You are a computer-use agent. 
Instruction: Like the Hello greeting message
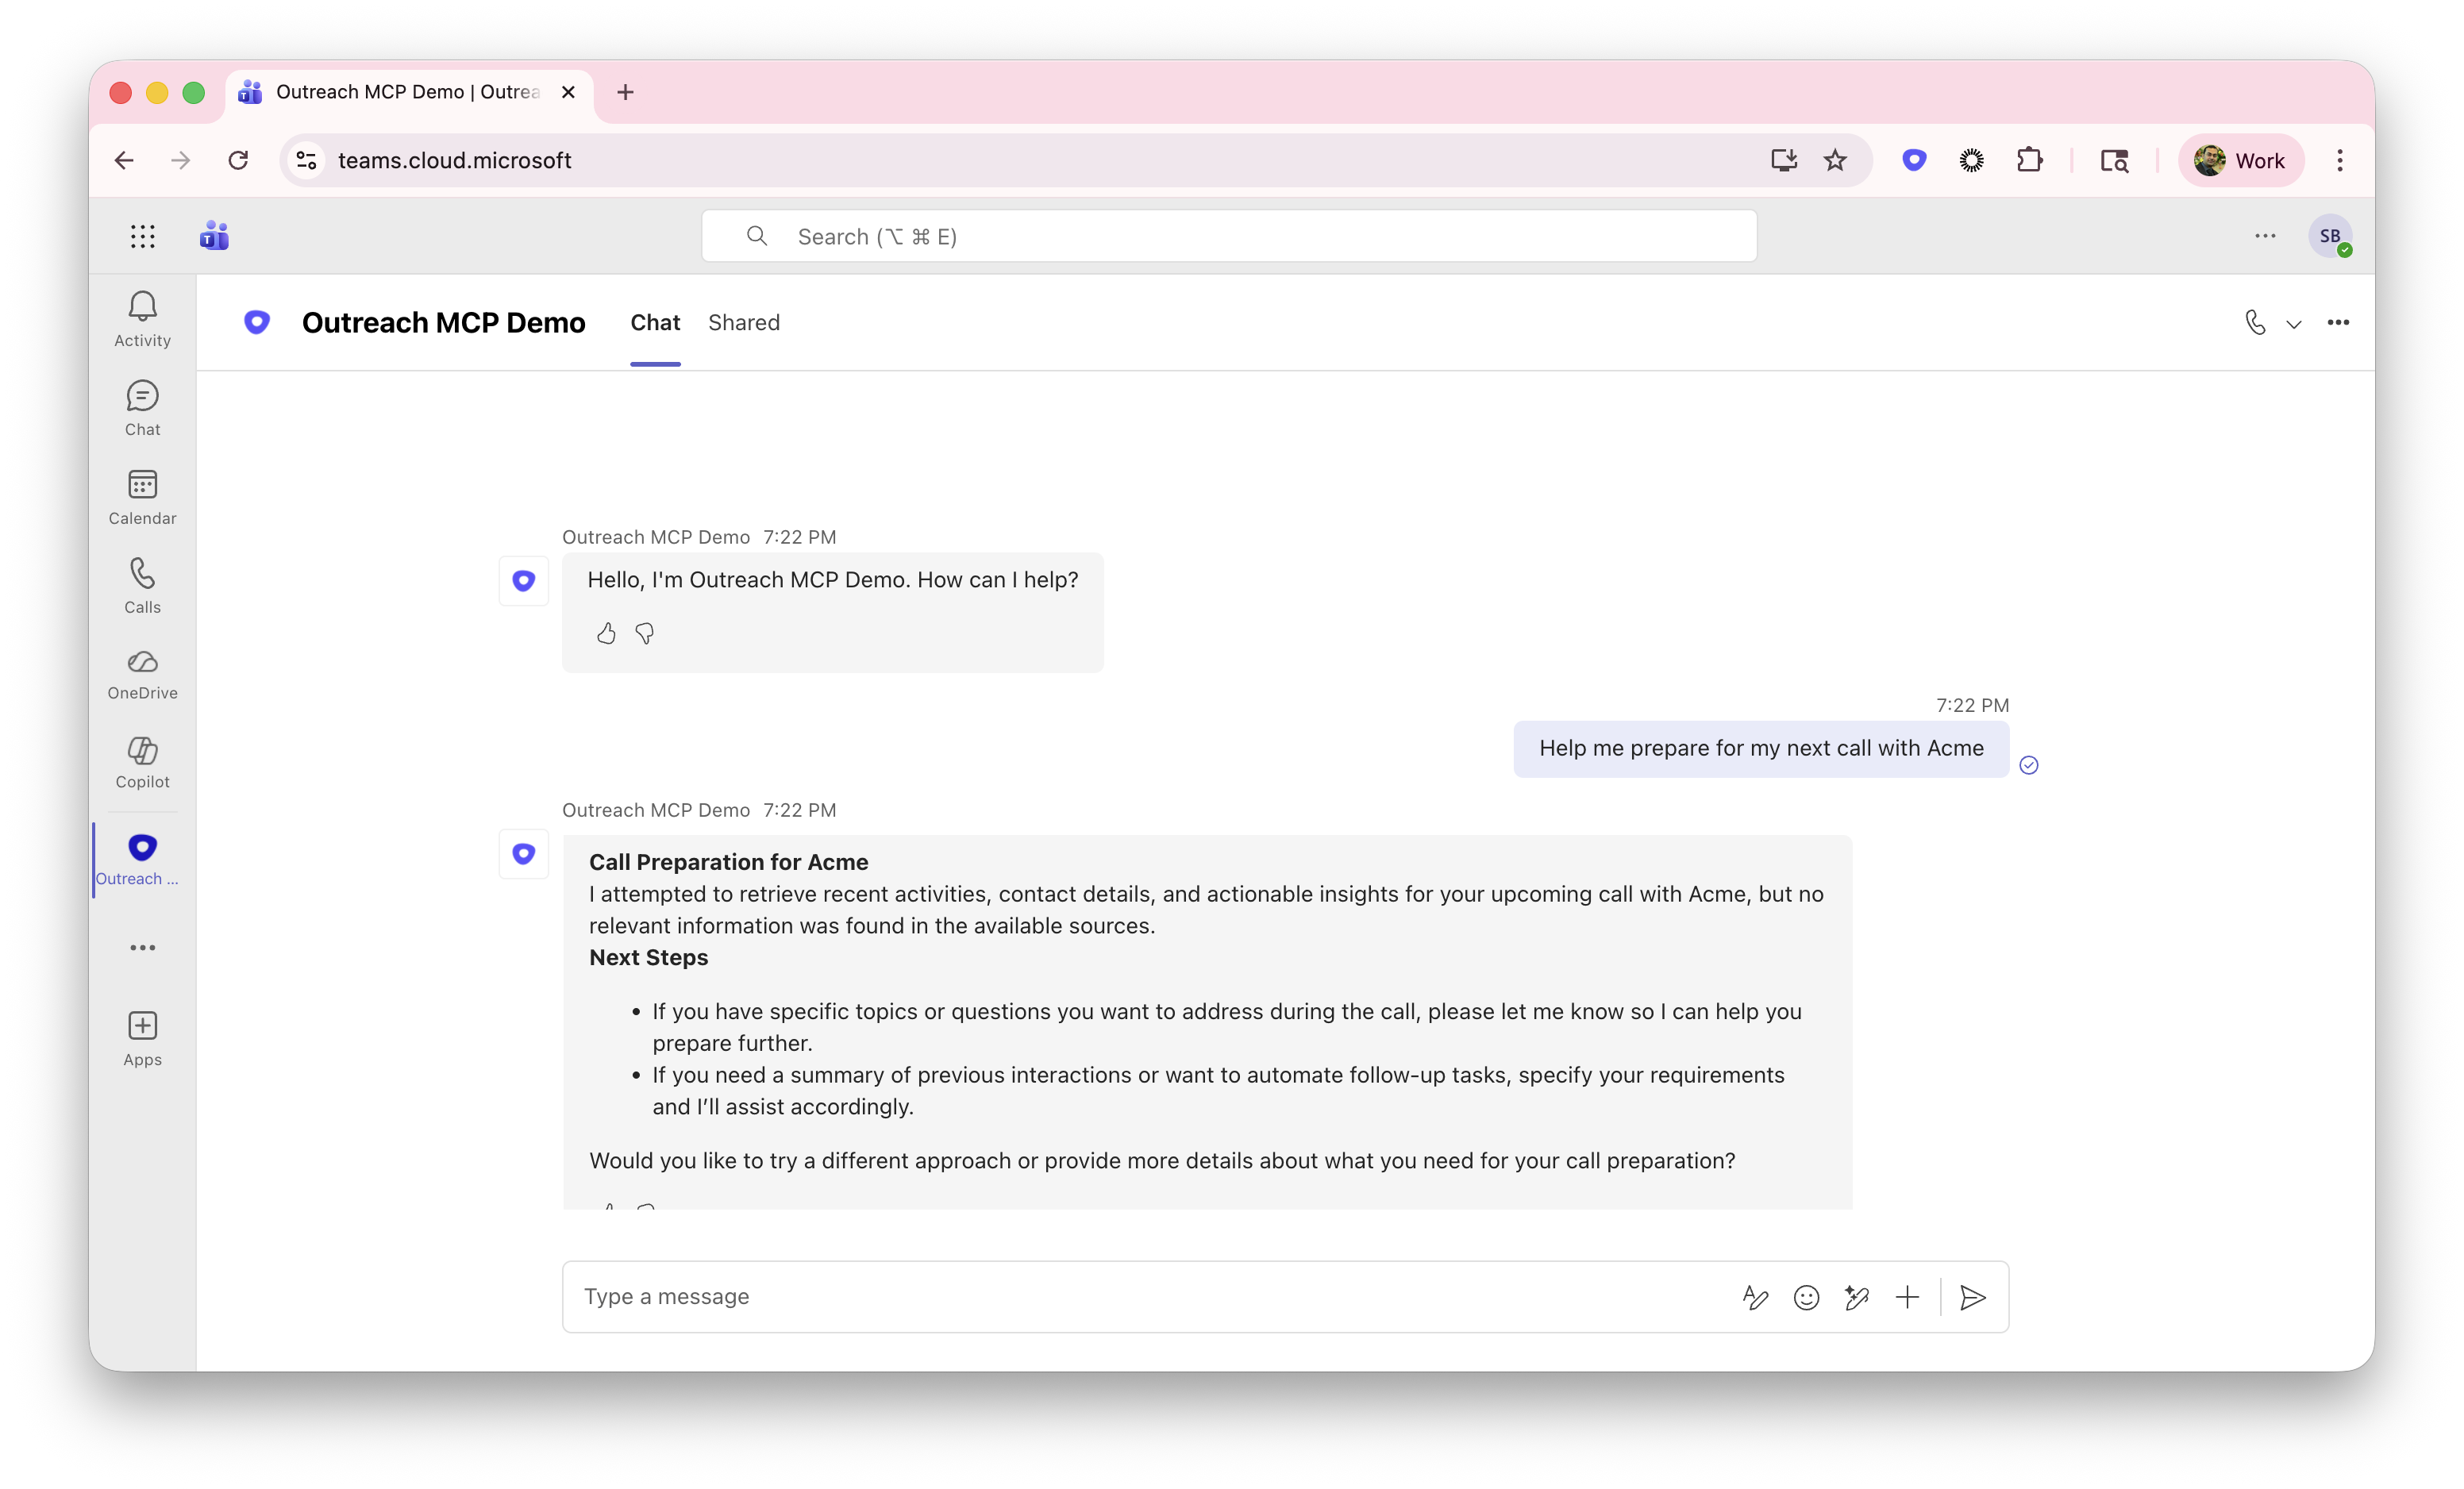[x=606, y=633]
